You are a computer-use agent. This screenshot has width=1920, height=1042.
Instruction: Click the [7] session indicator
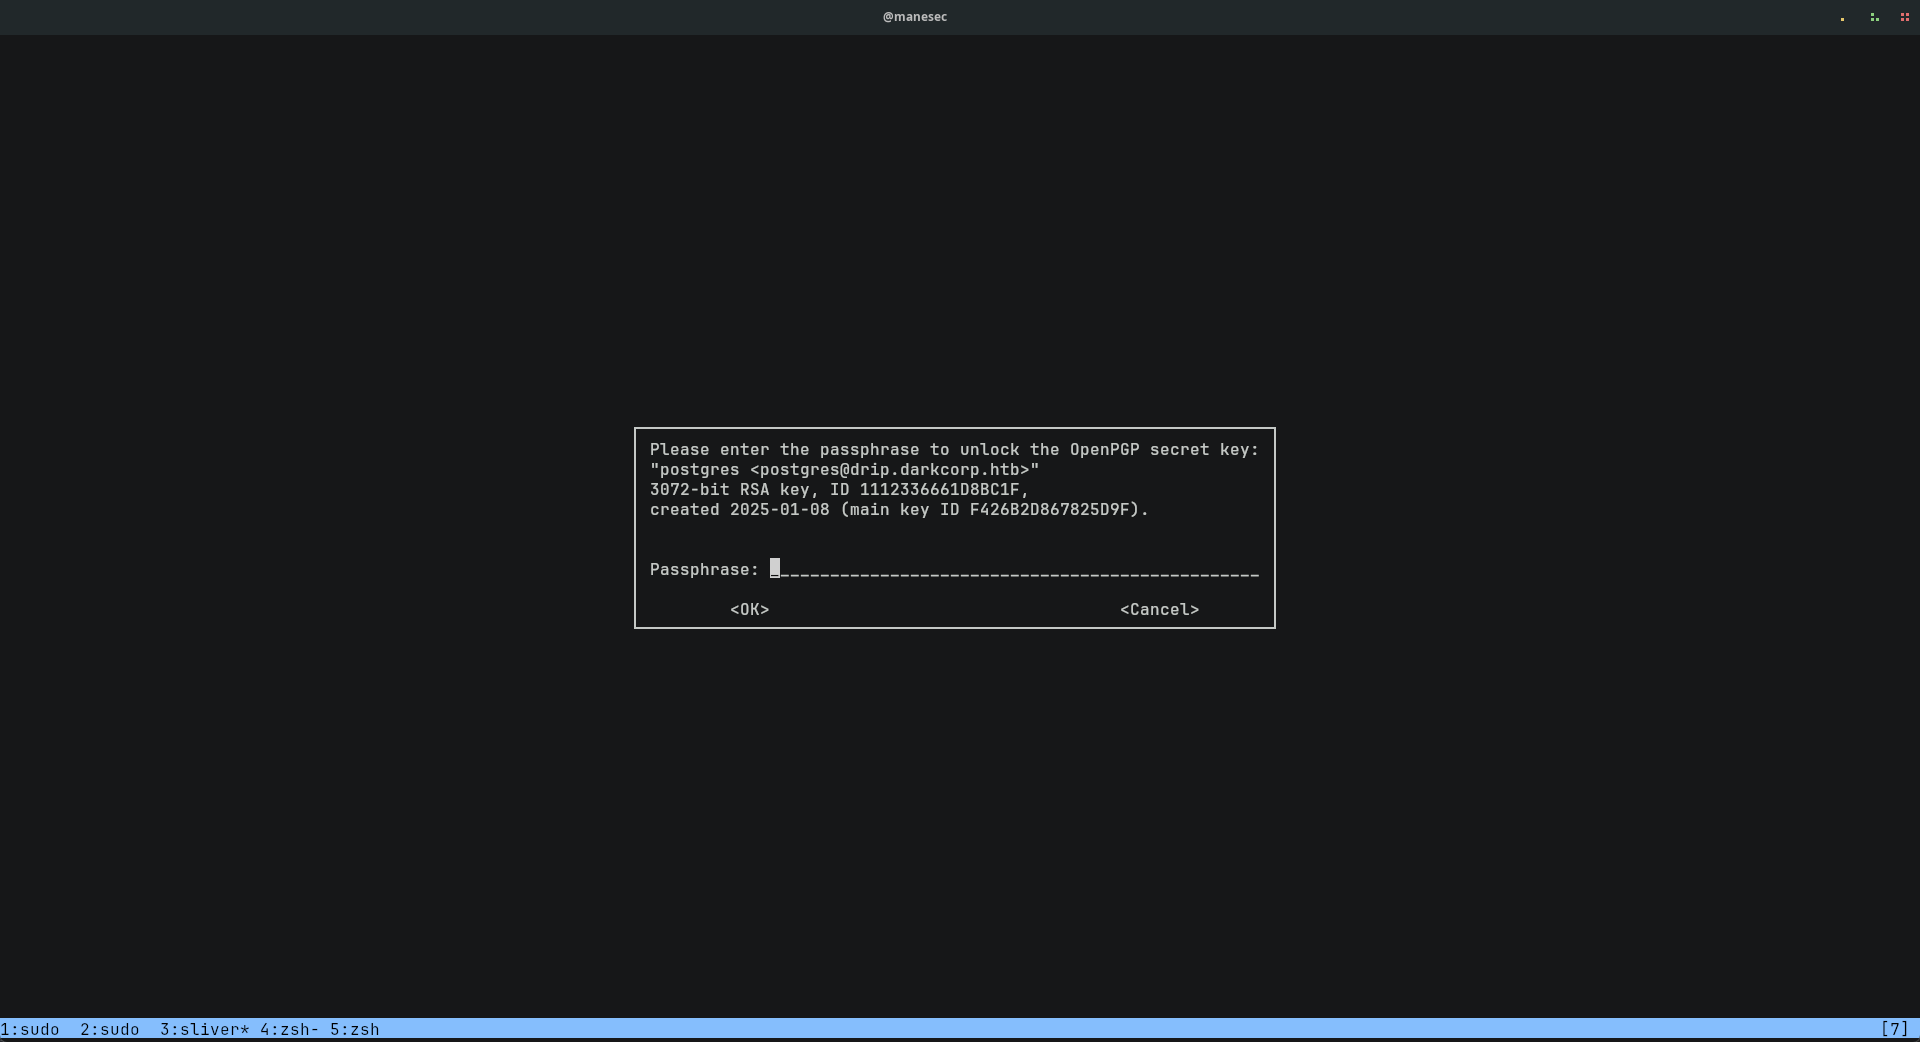pyautogui.click(x=1894, y=1029)
